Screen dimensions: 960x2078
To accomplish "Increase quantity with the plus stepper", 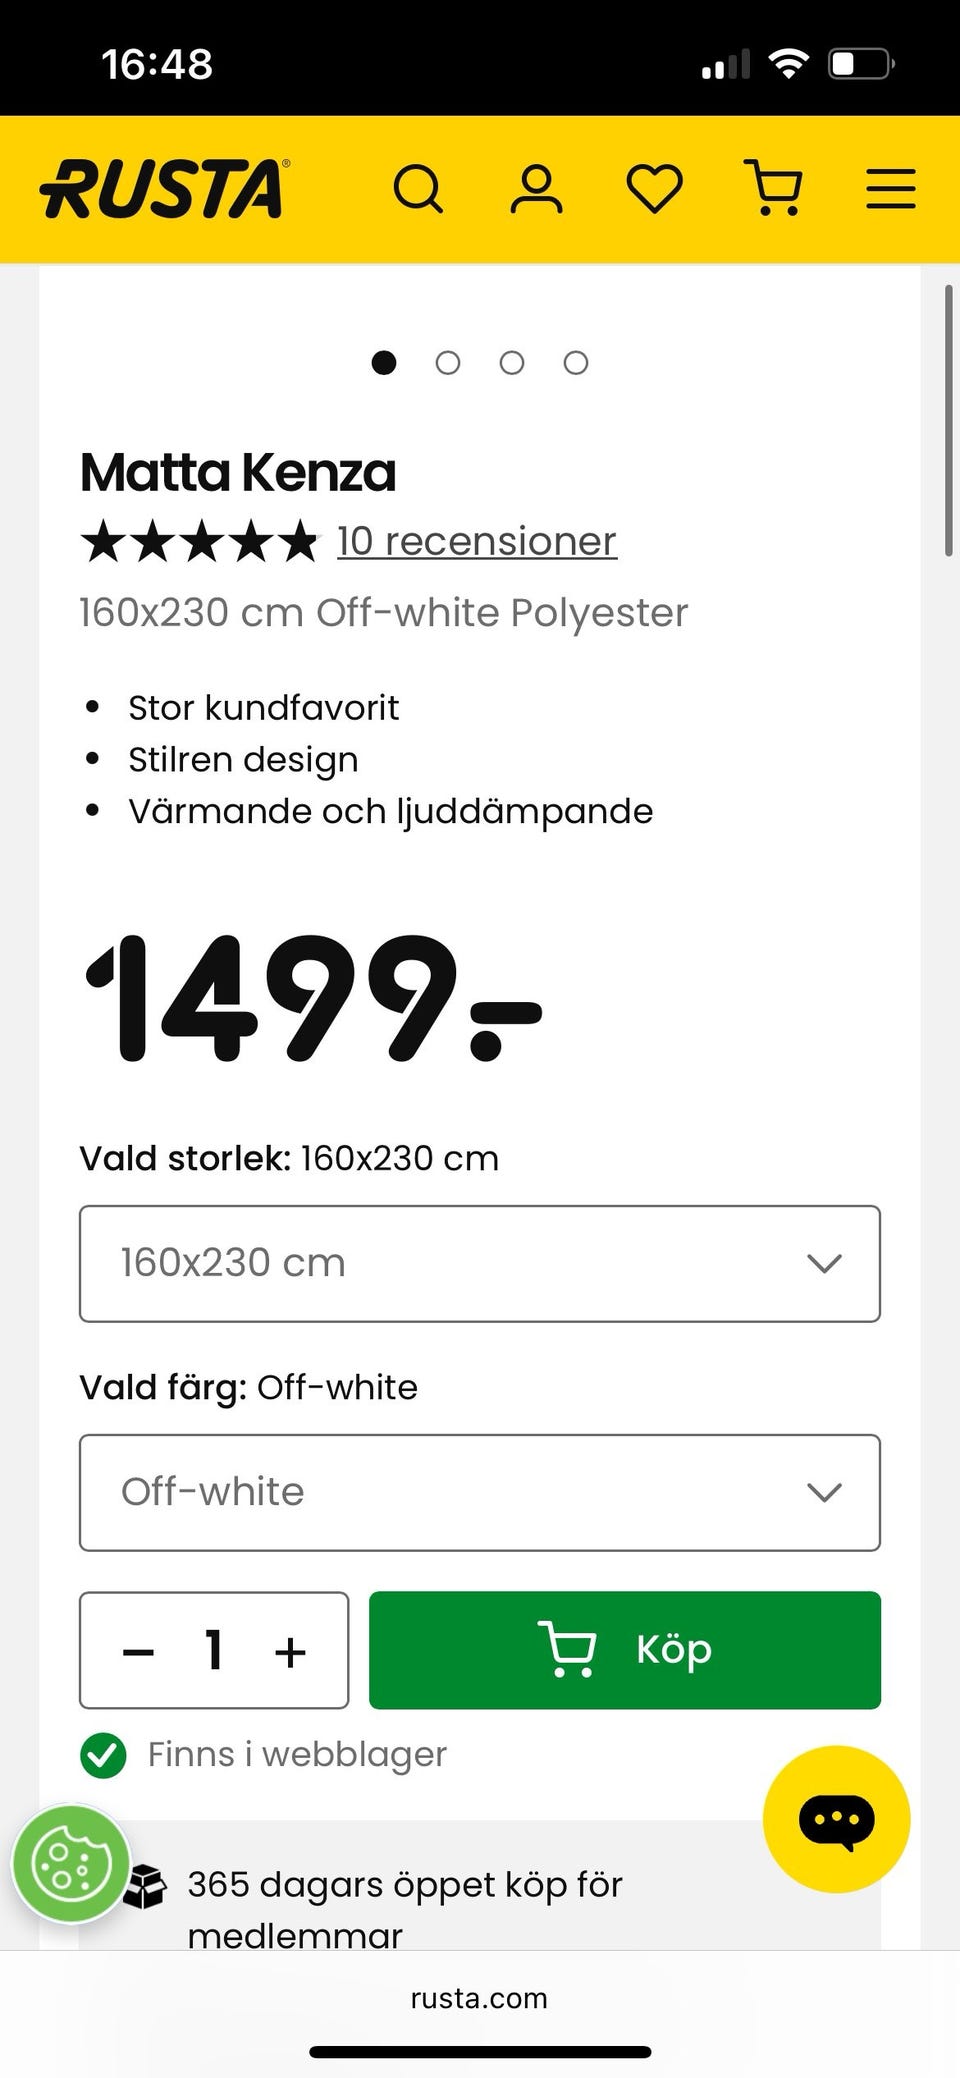I will click(291, 1651).
